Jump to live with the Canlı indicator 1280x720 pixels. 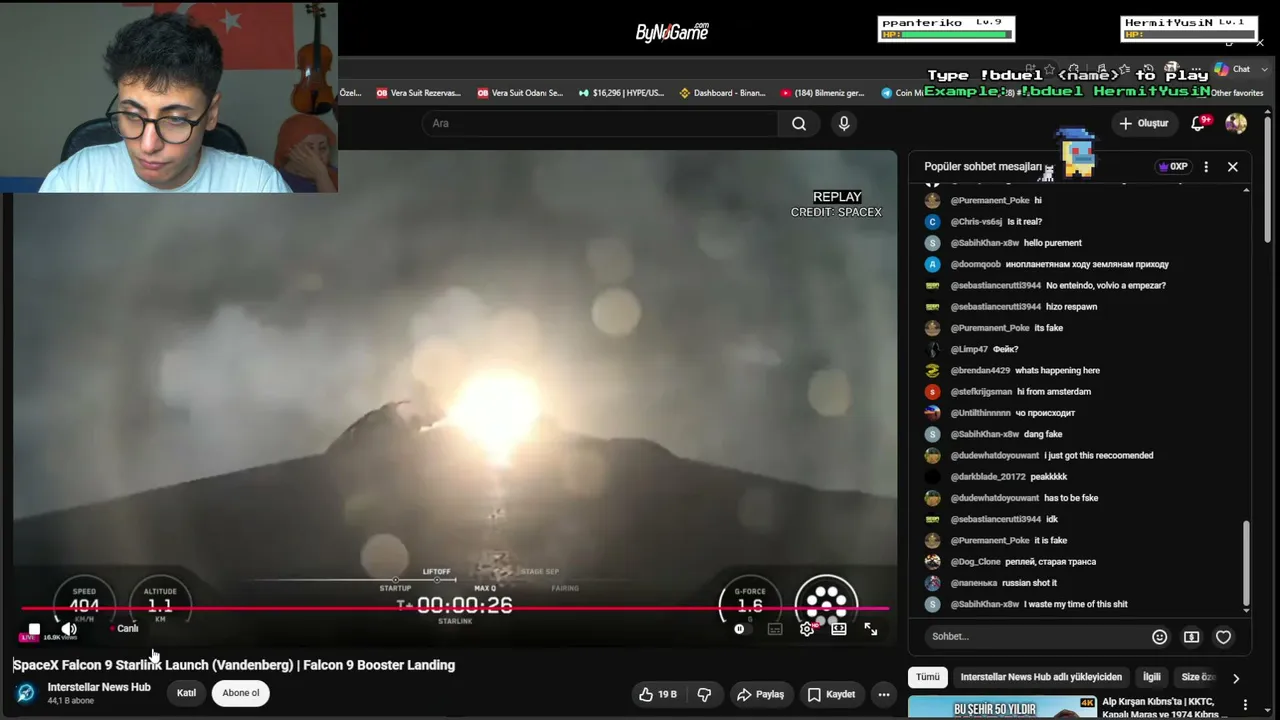[125, 629]
